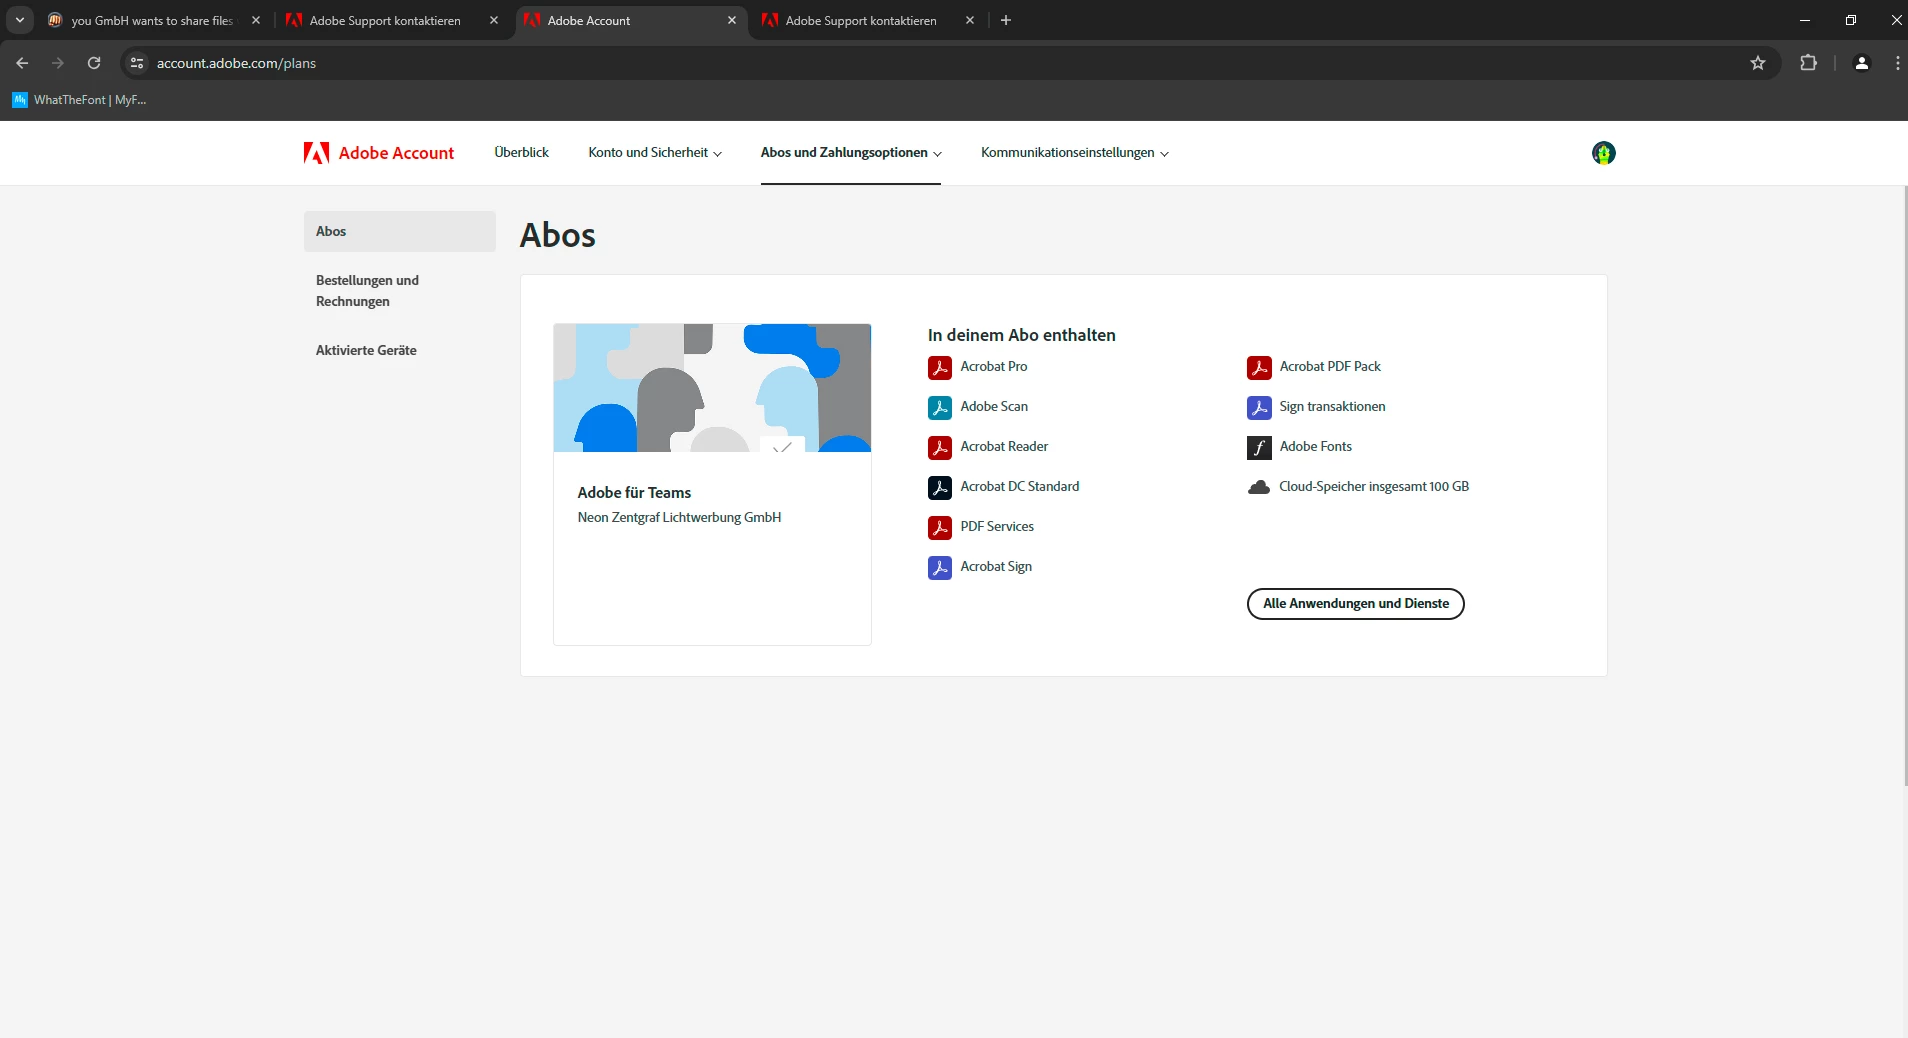Expand the Kommunikationseinstellungen dropdown
The height and width of the screenshot is (1038, 1908).
(x=1075, y=153)
